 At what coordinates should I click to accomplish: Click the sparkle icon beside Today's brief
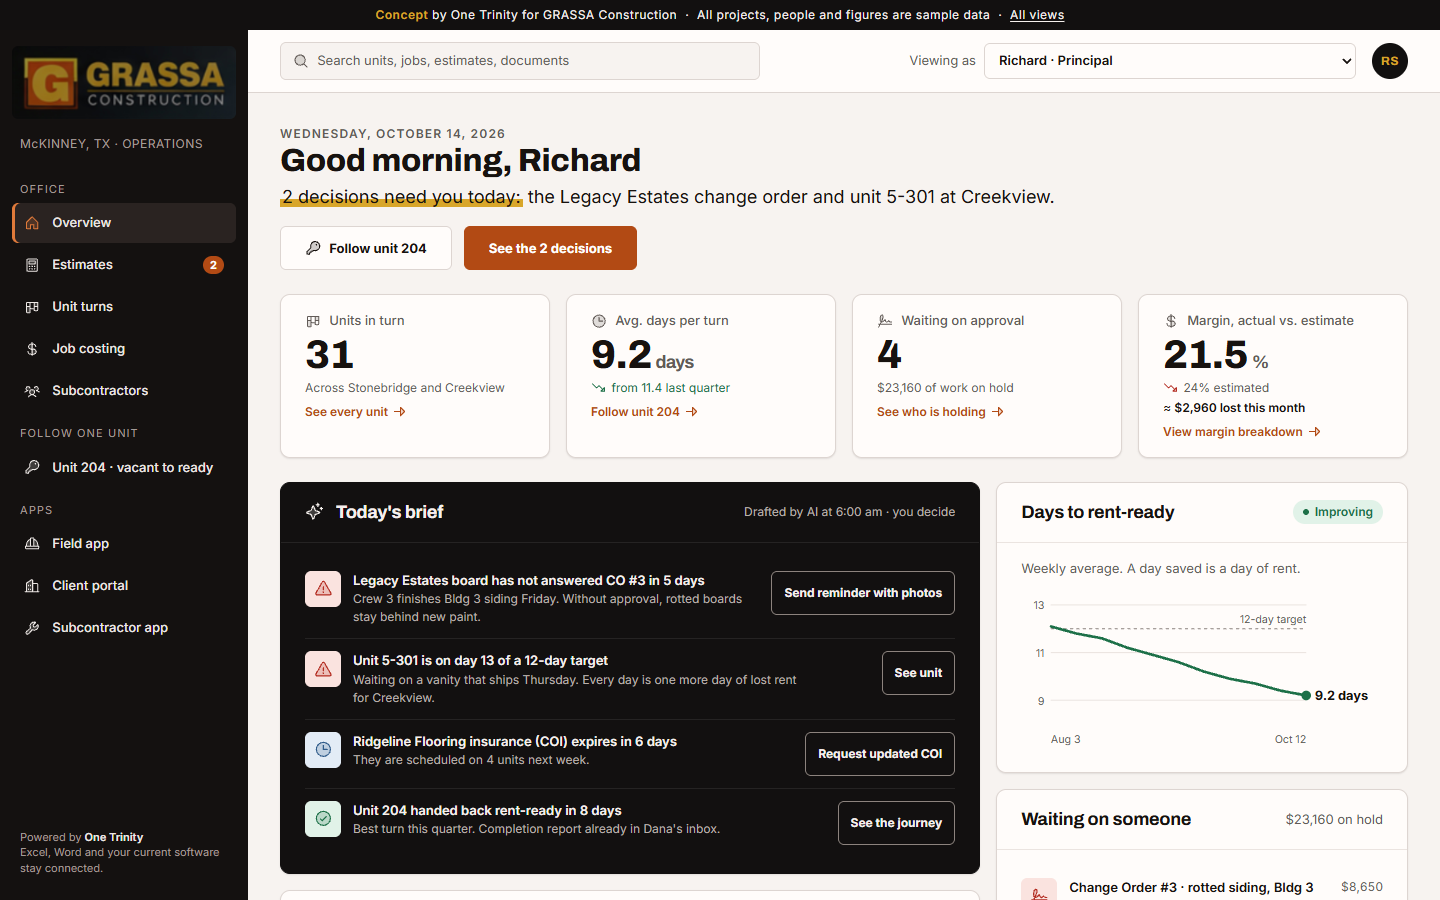tap(314, 512)
